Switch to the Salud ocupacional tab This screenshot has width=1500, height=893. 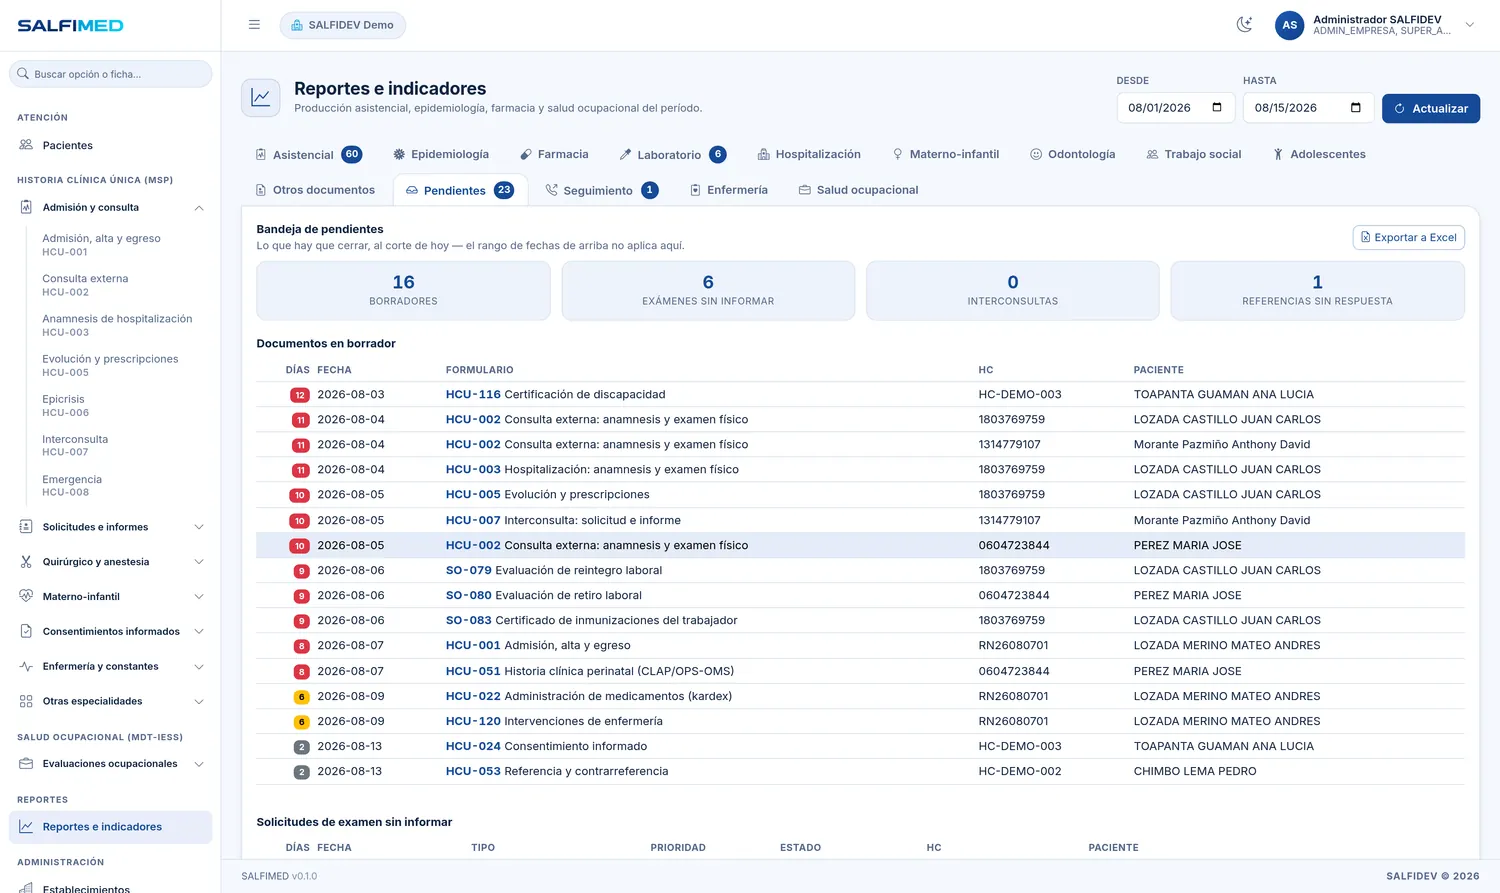click(x=858, y=190)
